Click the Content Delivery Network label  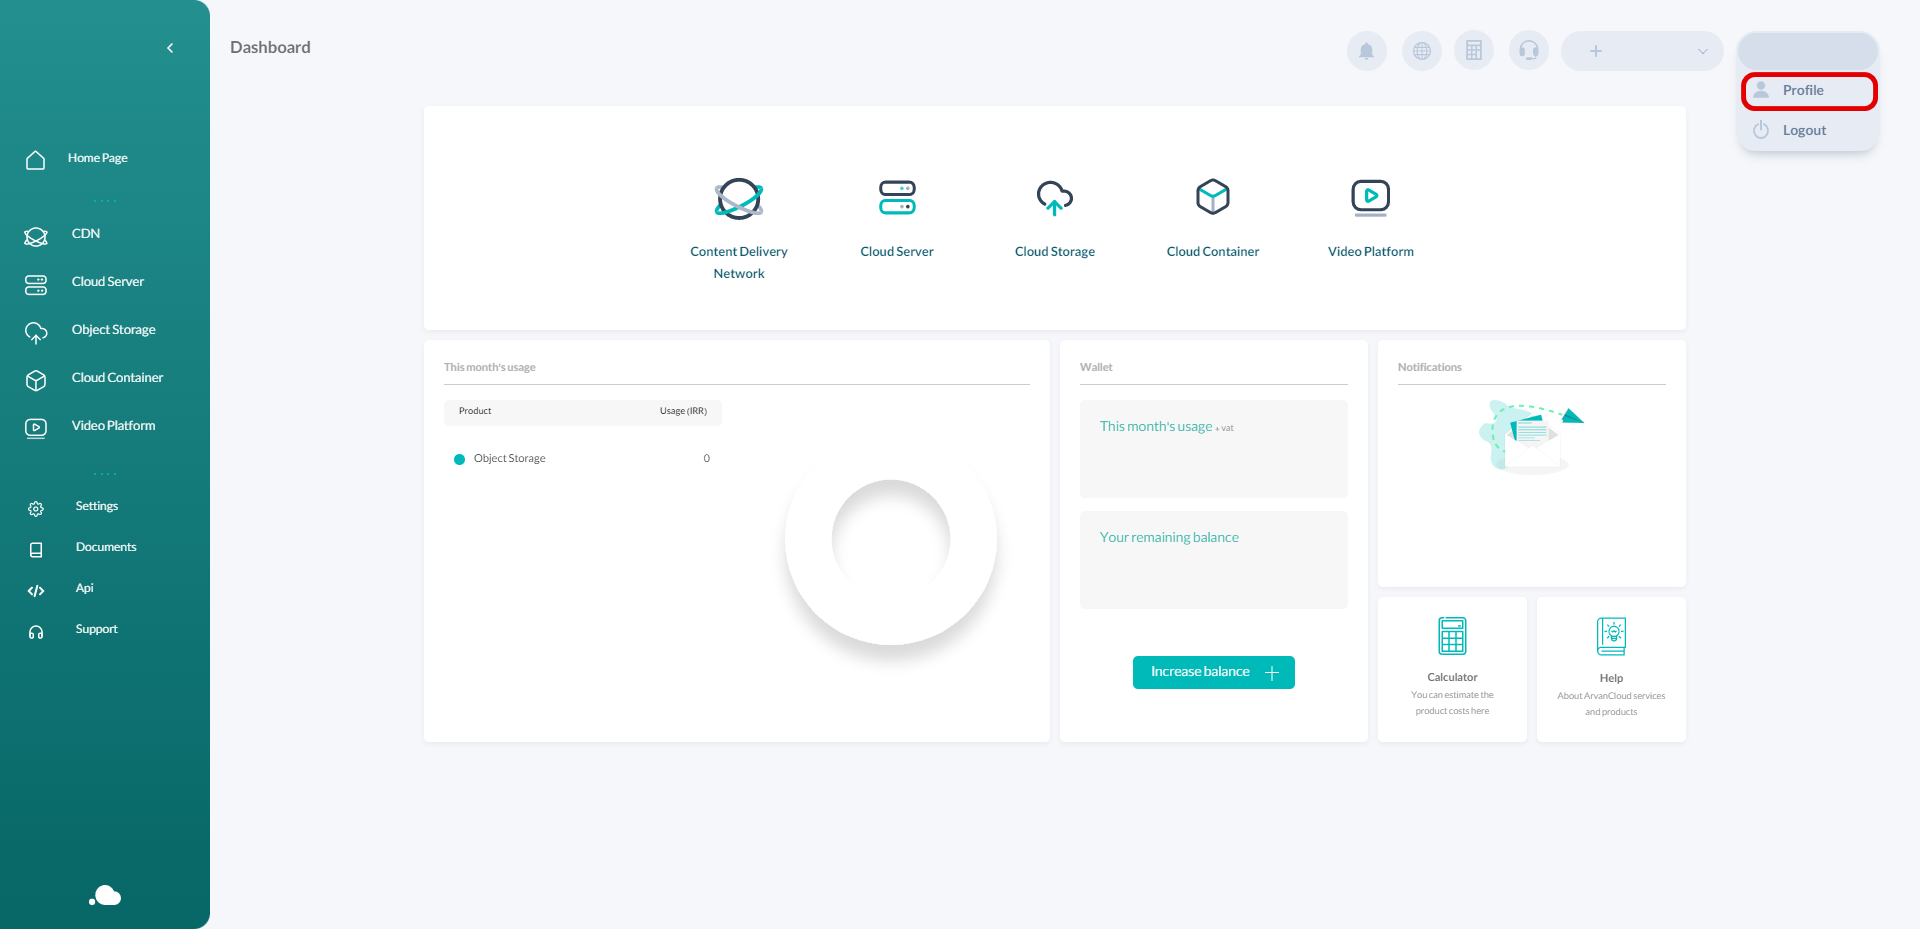click(x=739, y=262)
